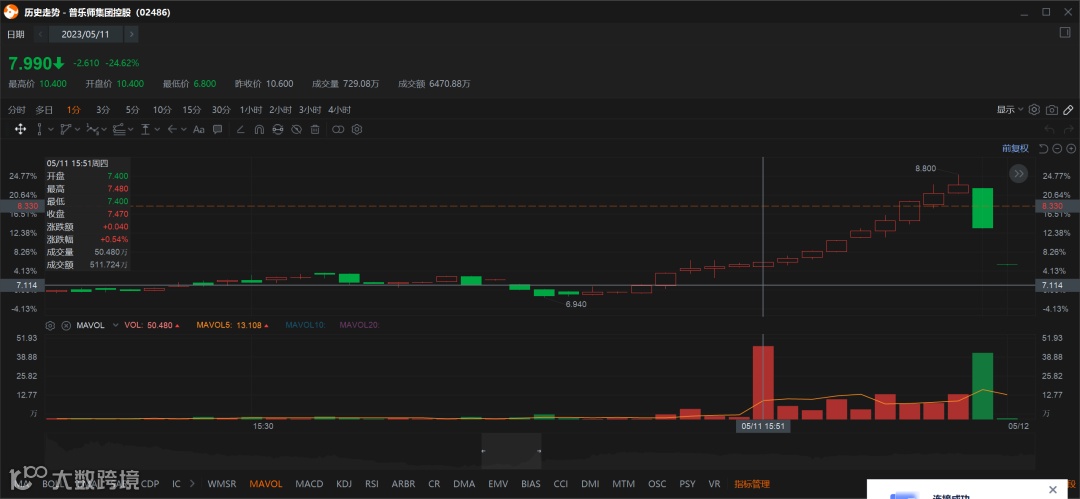Switch to 15分 timeframe
The height and width of the screenshot is (499, 1080).
pyautogui.click(x=191, y=110)
